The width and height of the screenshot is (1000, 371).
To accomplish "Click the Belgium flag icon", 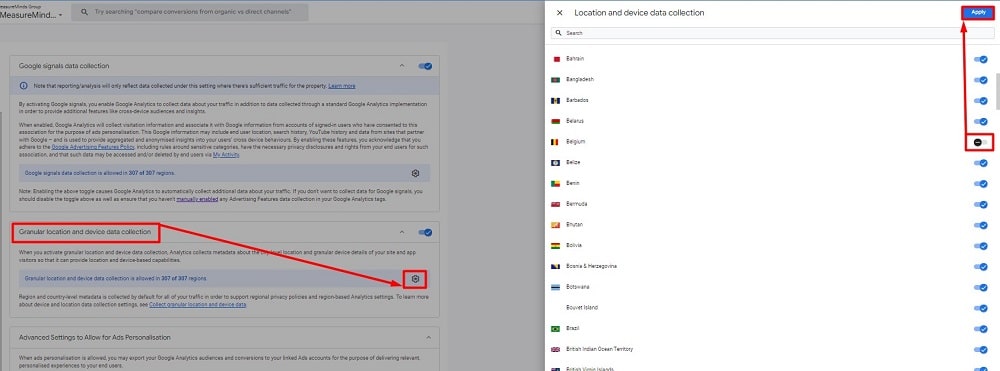I will (556, 142).
